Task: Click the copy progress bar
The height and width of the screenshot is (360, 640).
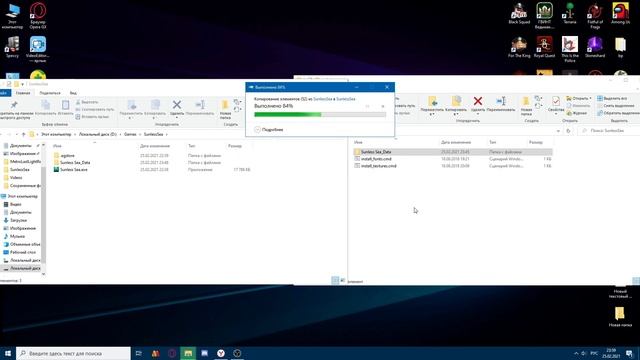Action: coord(320,115)
